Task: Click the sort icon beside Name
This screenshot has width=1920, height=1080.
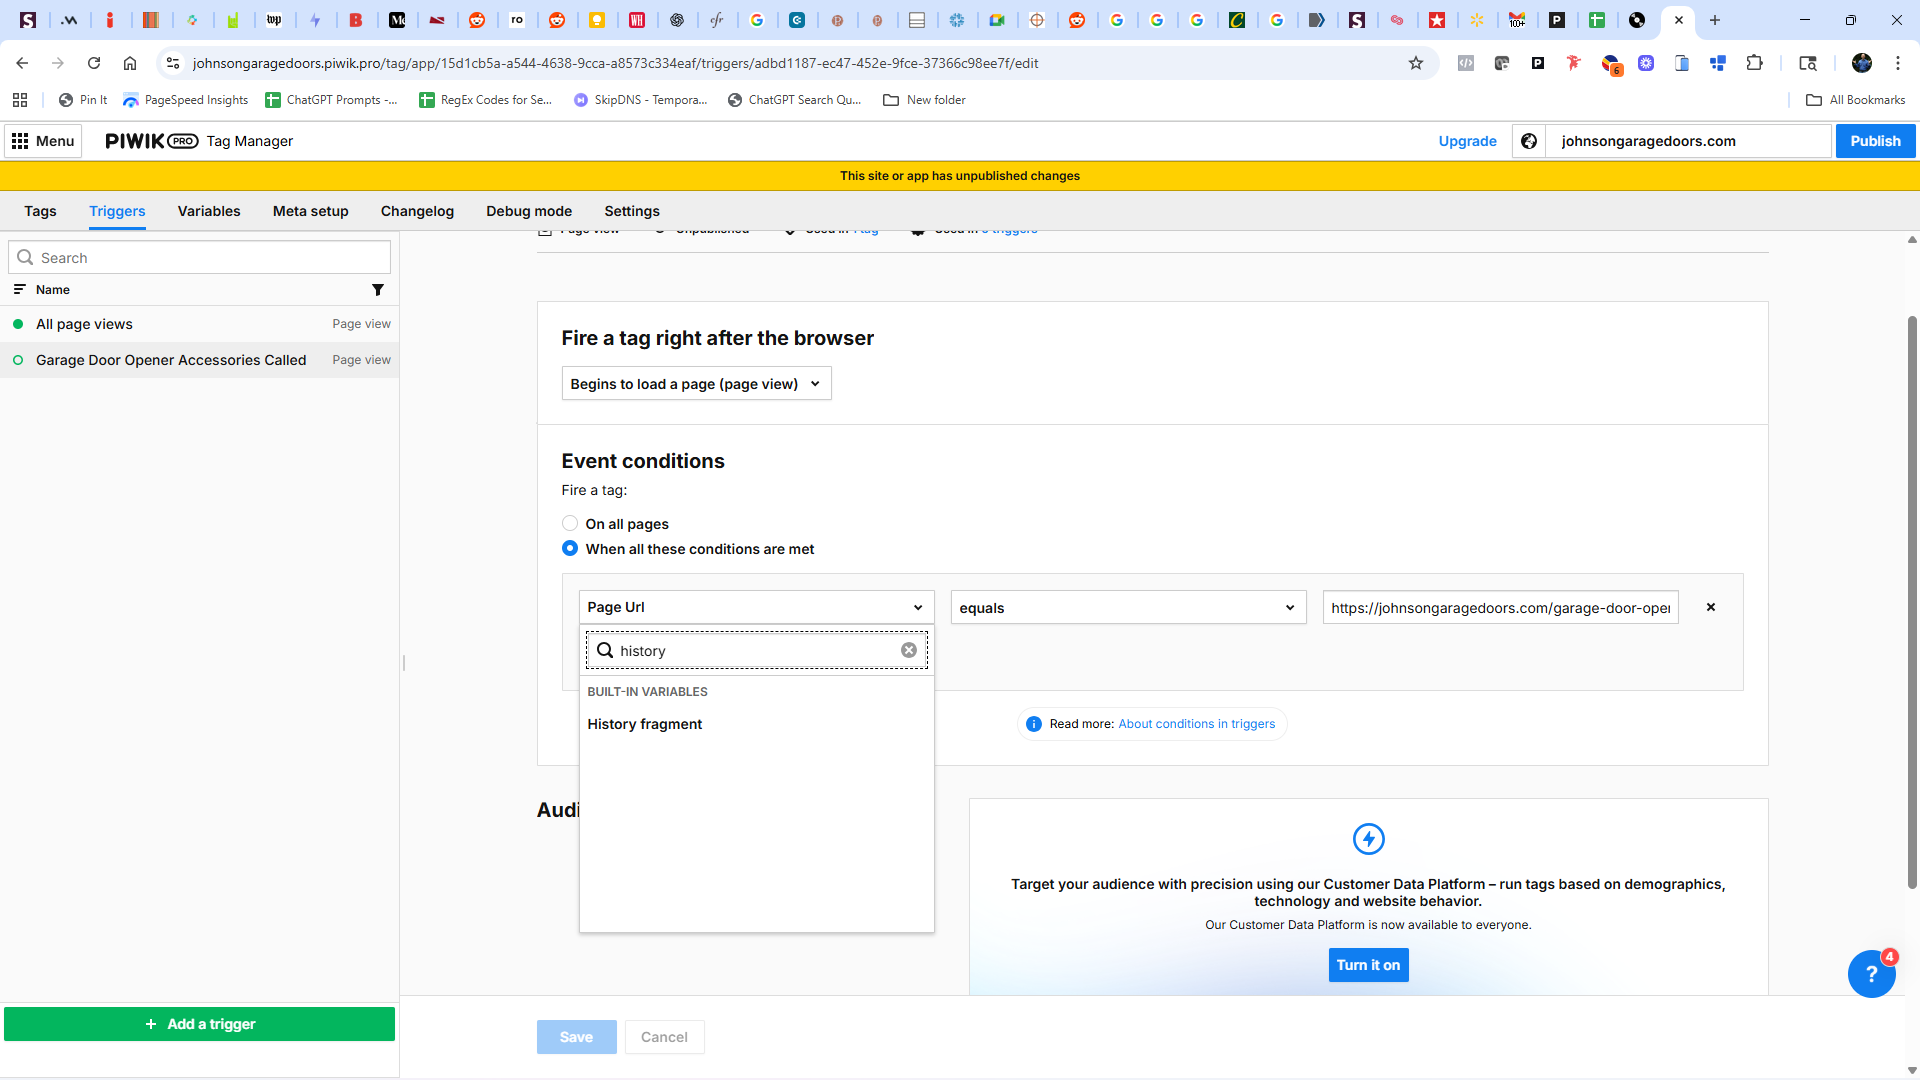Action: pos(19,290)
